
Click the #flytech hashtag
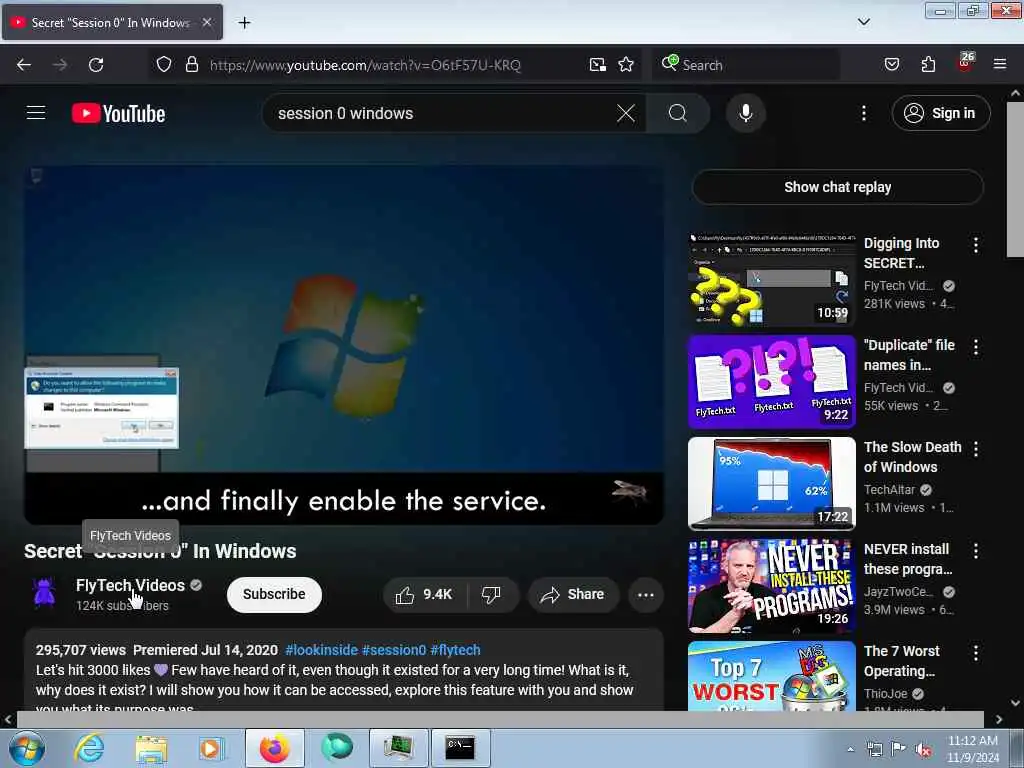[455, 650]
